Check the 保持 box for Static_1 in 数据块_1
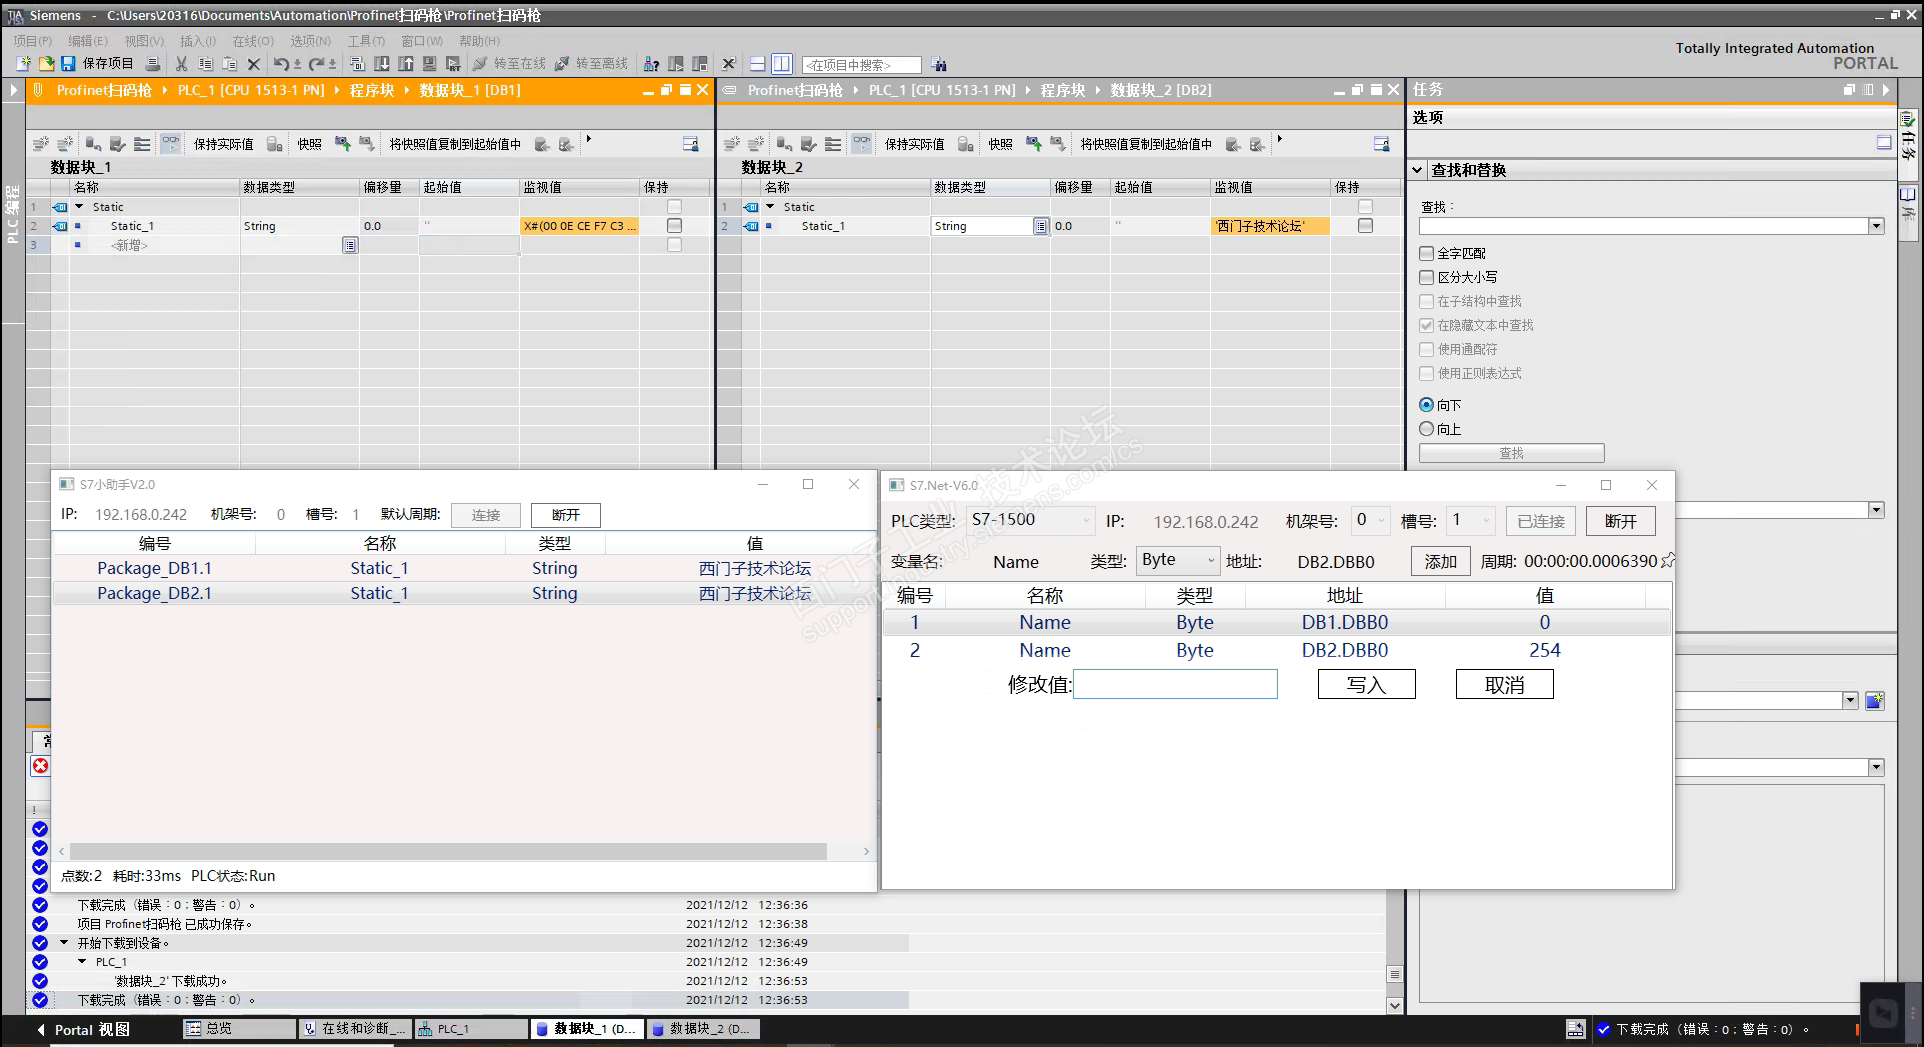Viewport: 1924px width, 1047px height. coord(674,226)
